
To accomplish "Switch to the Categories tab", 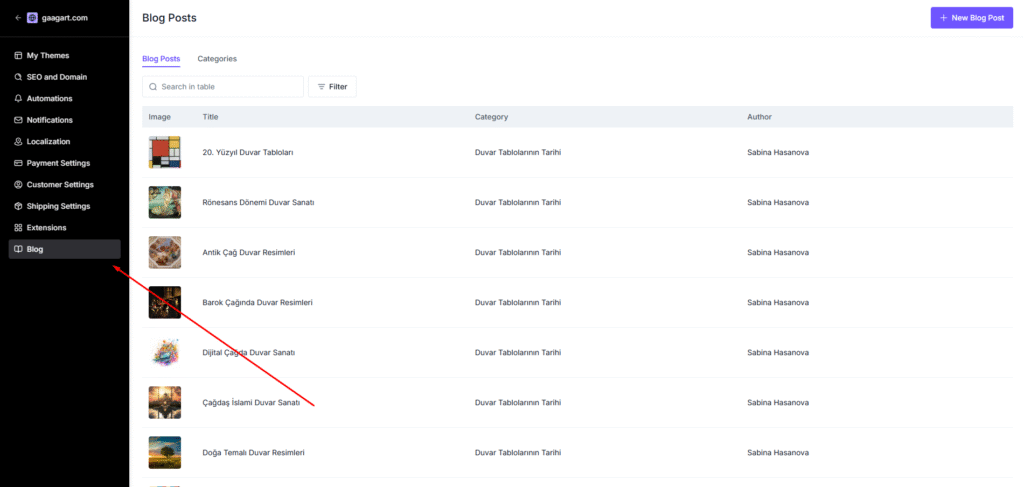I will [x=217, y=59].
